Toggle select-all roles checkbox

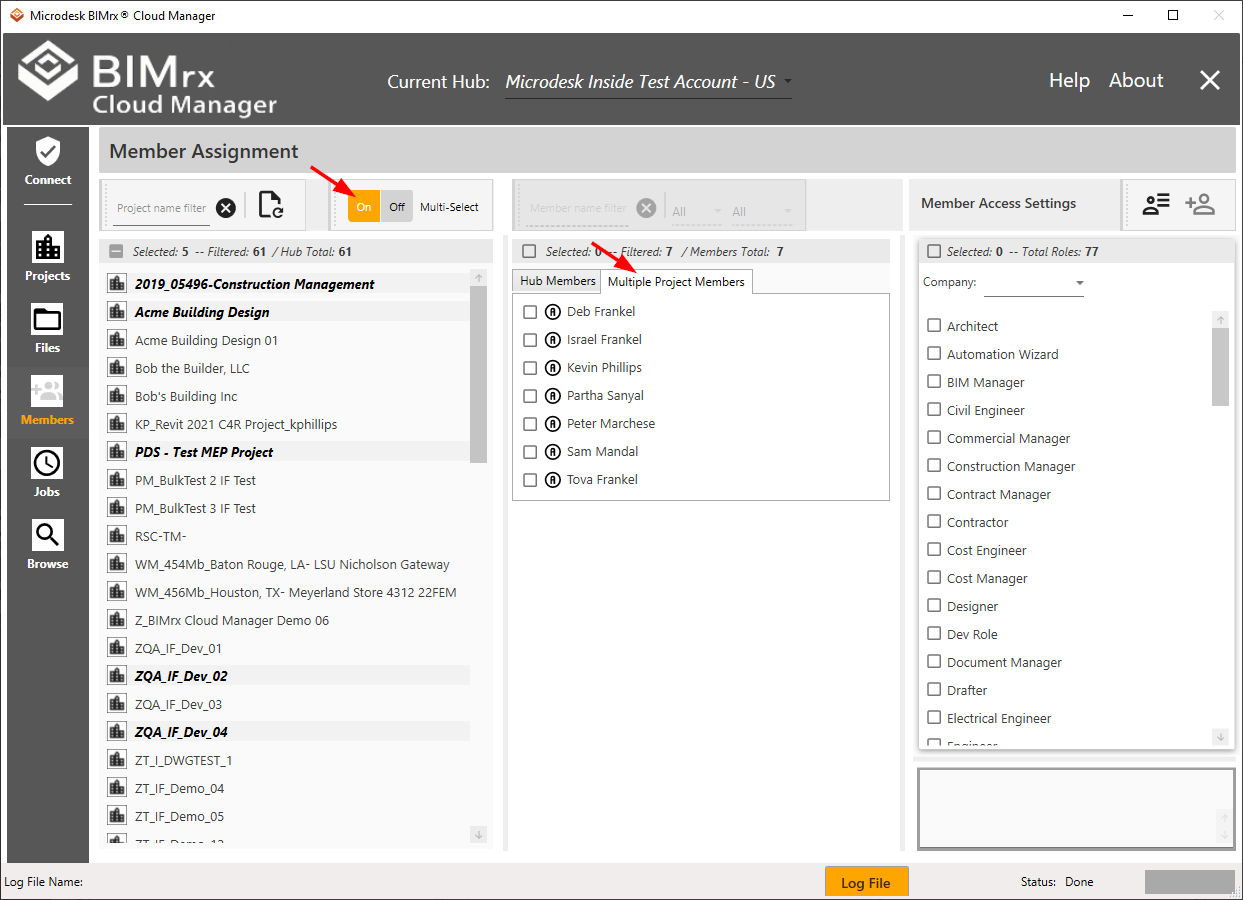click(x=934, y=252)
